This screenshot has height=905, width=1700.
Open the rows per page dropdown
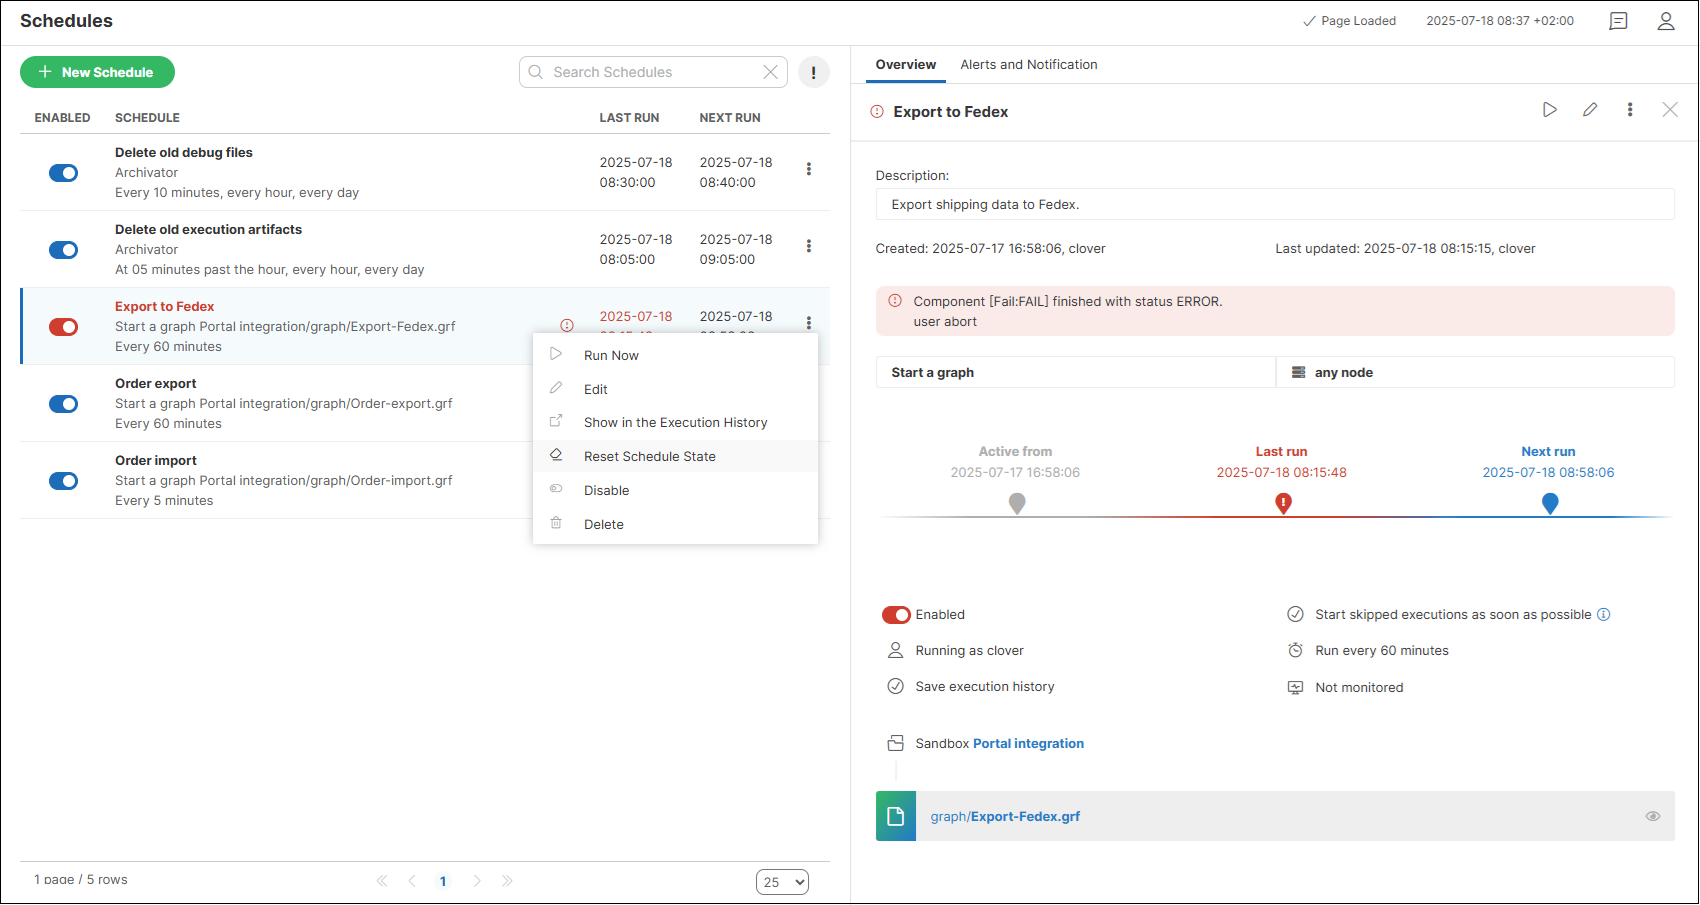click(x=782, y=882)
